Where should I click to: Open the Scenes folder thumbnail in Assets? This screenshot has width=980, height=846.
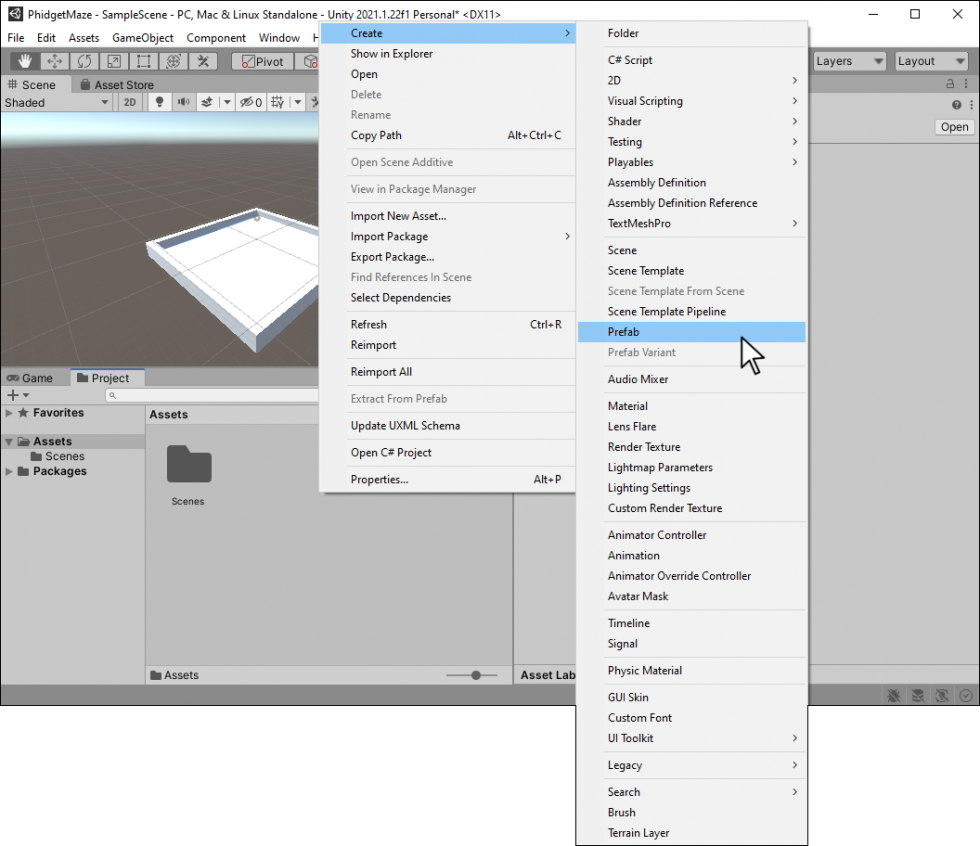click(x=188, y=466)
